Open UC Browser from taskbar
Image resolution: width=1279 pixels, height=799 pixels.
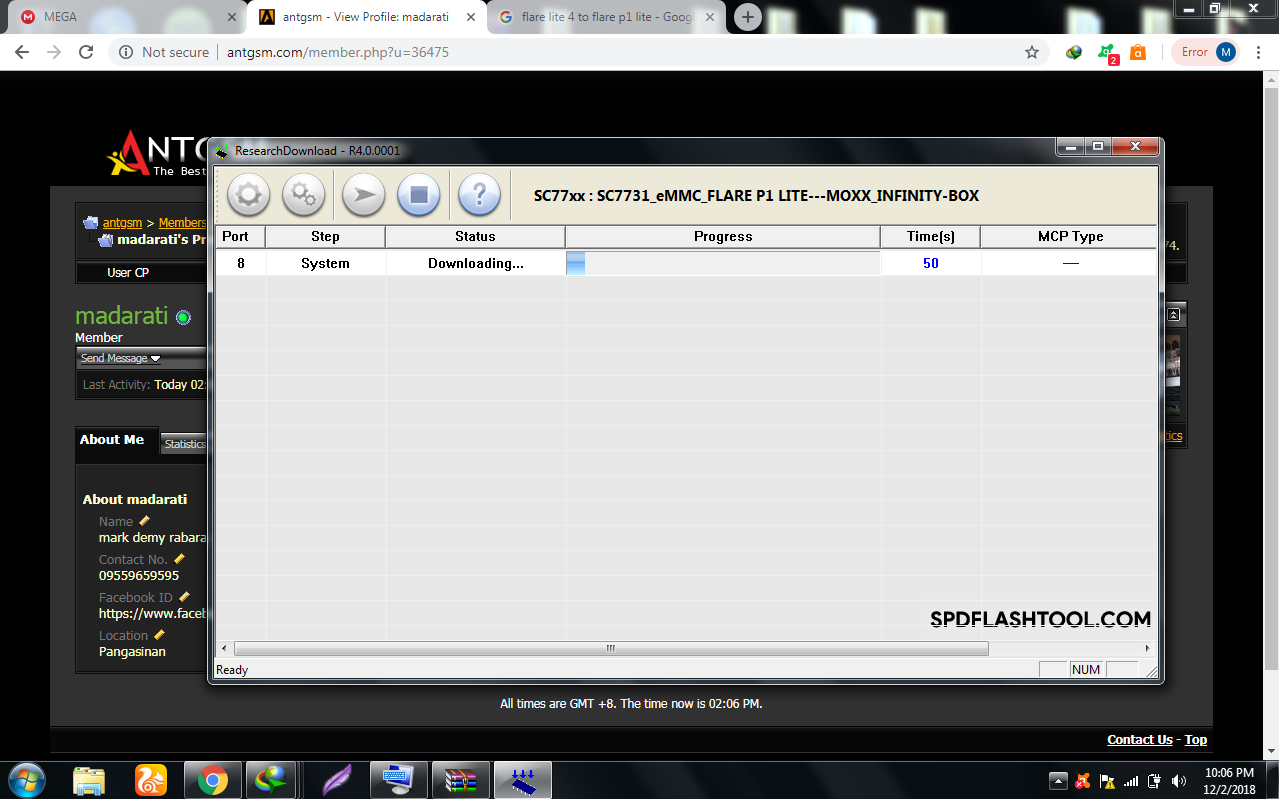(150, 780)
